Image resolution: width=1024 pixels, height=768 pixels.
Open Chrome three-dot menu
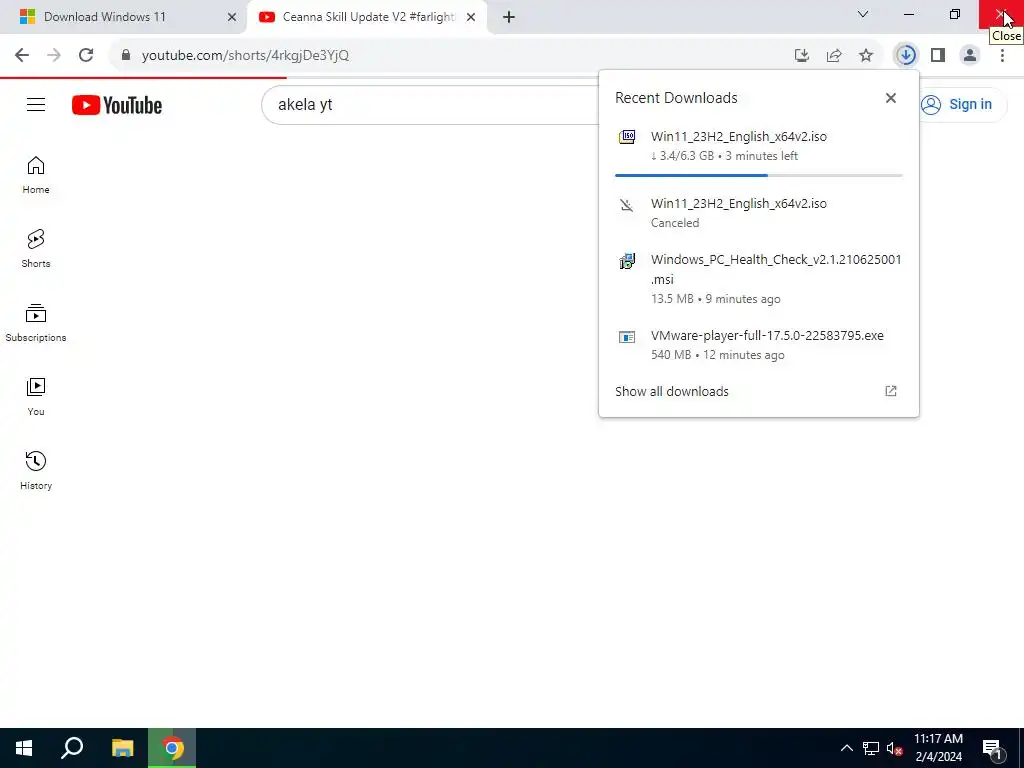(x=1002, y=56)
